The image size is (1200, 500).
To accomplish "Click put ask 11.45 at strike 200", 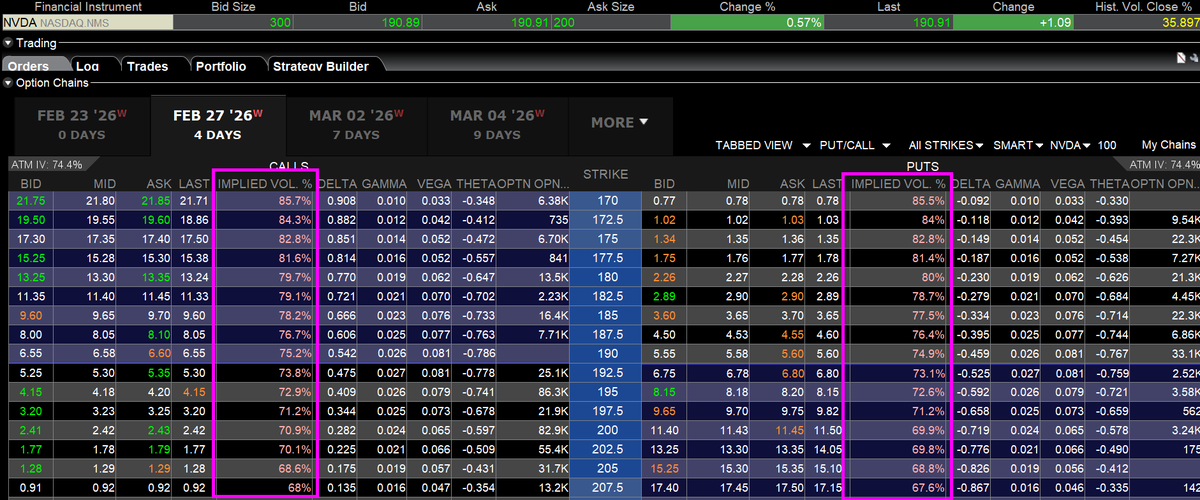I will pos(790,429).
